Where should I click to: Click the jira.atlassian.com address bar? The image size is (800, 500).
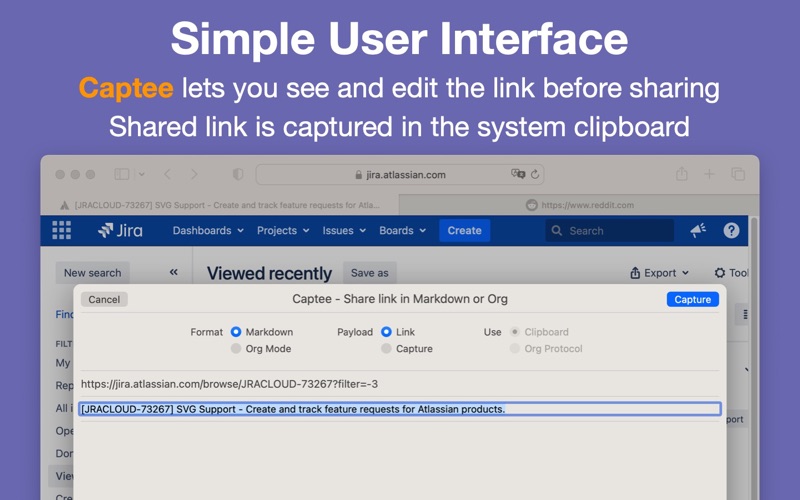click(400, 174)
